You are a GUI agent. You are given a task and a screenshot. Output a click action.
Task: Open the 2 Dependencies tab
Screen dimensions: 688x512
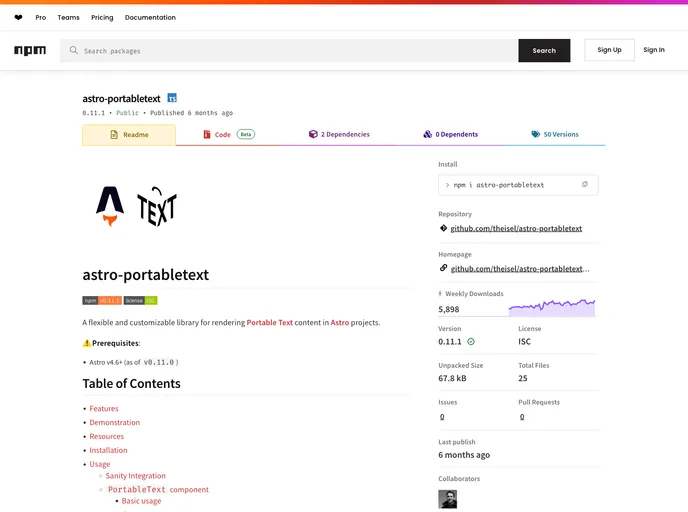tap(339, 134)
